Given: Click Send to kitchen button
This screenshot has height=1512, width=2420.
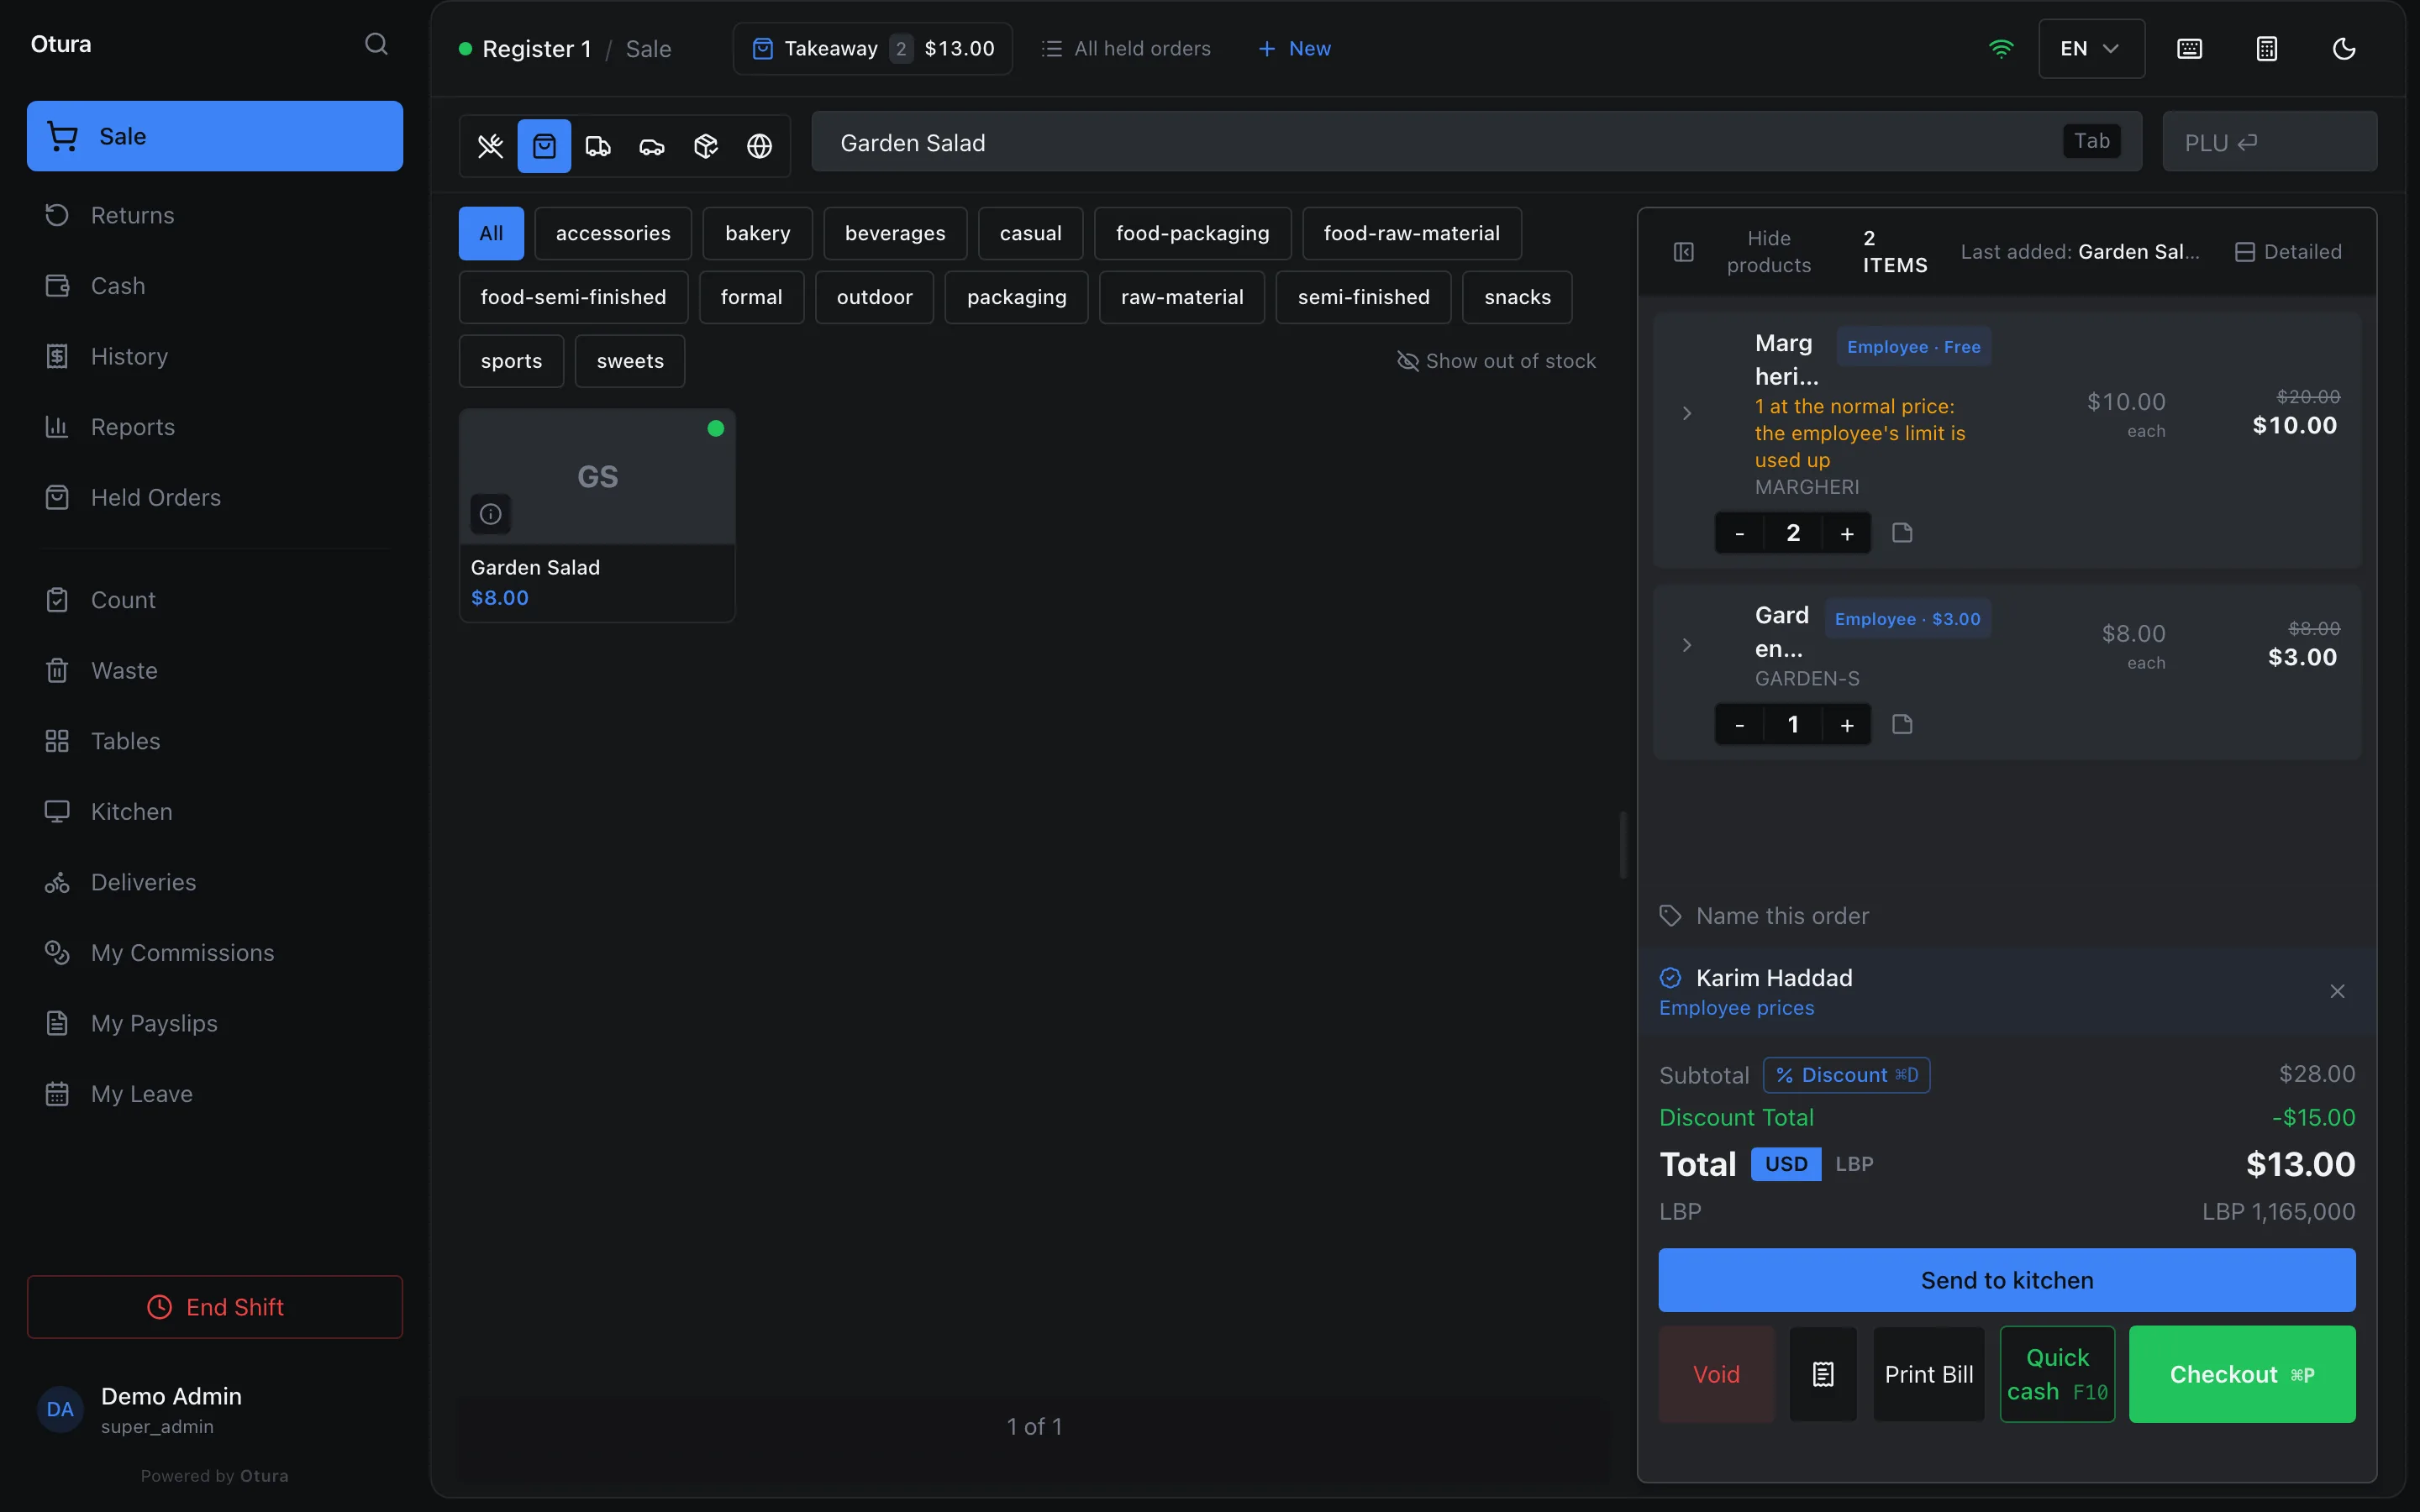Looking at the screenshot, I should [2006, 1280].
